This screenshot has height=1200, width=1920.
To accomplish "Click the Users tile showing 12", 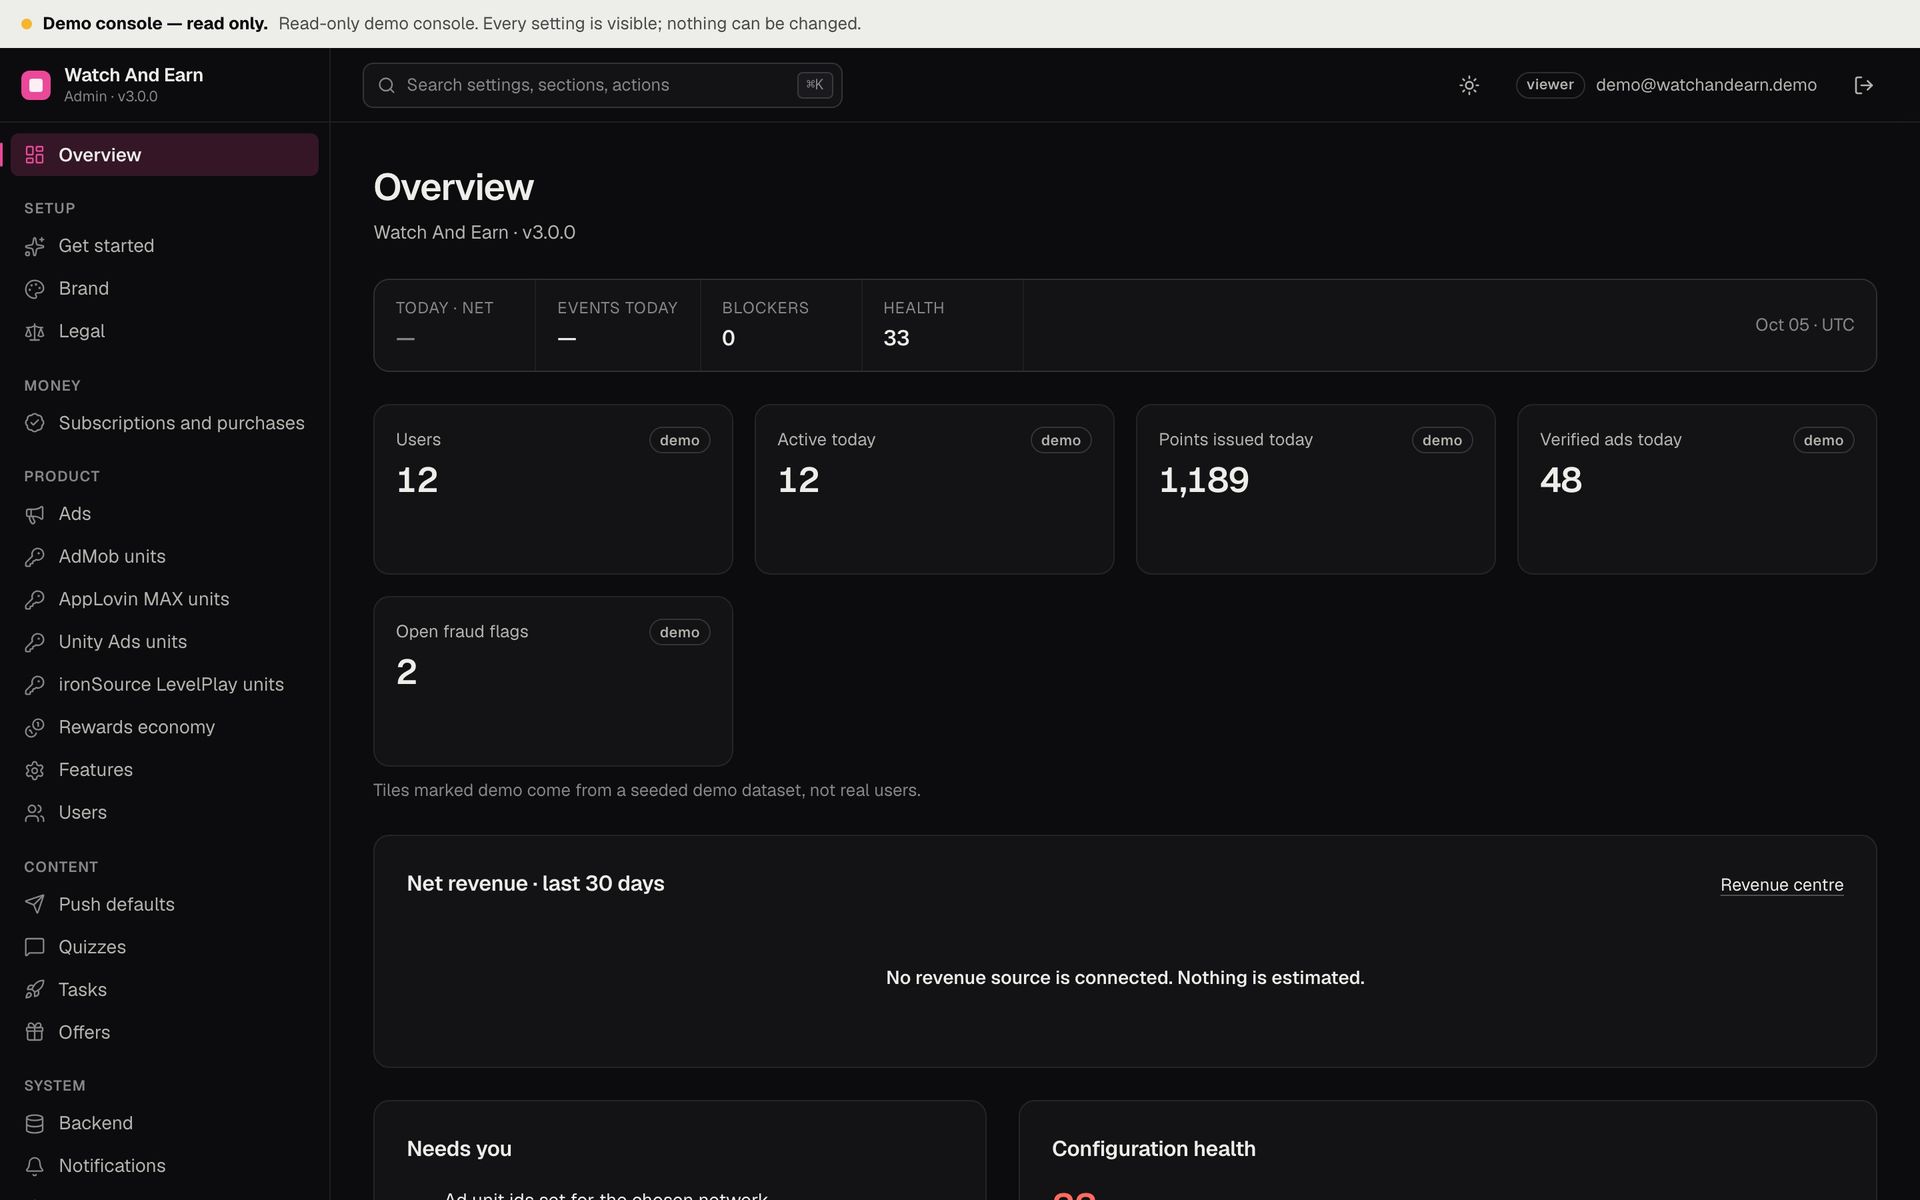I will pyautogui.click(x=553, y=489).
